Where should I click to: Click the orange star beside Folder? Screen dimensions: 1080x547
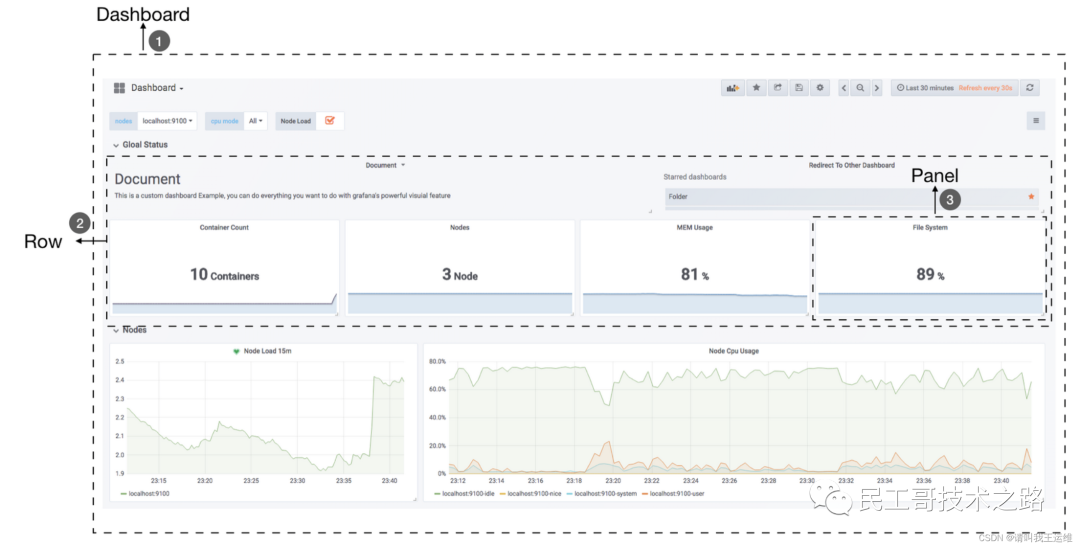click(x=1031, y=197)
